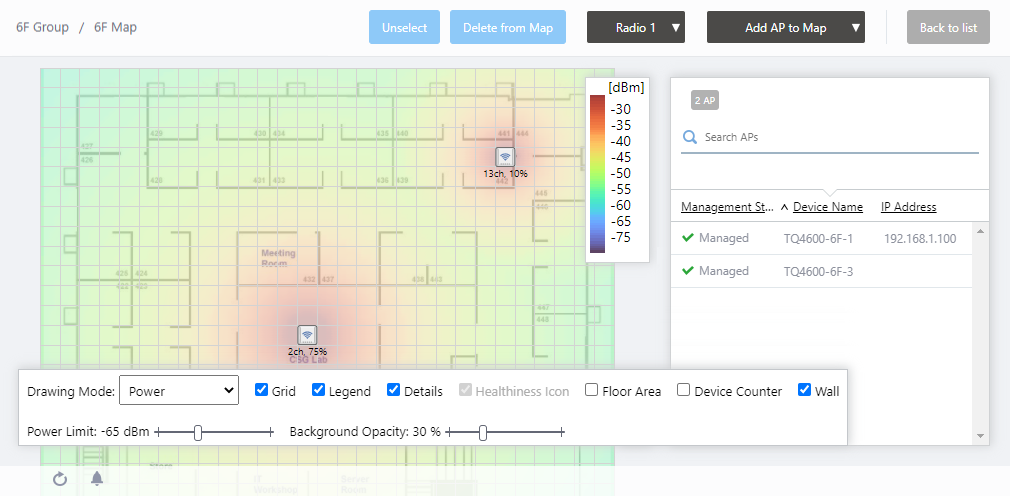The image size is (1010, 496).
Task: Click the 2 AP count badge
Action: click(x=704, y=100)
